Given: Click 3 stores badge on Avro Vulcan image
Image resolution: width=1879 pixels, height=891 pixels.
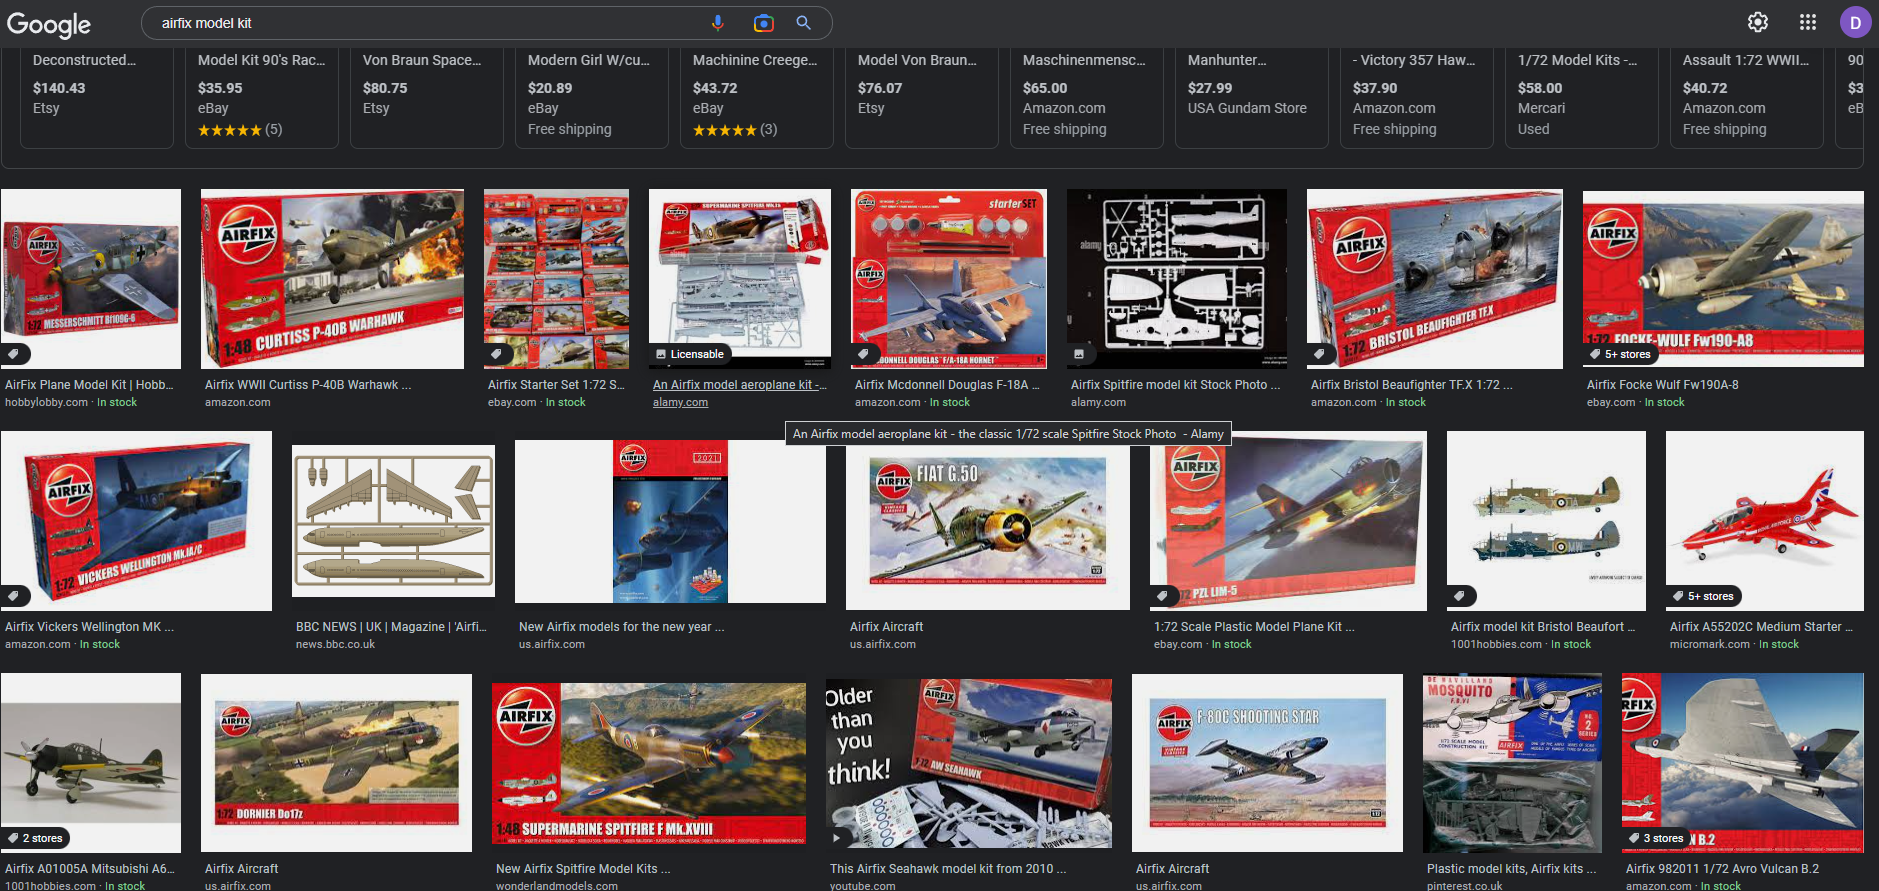Looking at the screenshot, I should click(1656, 838).
